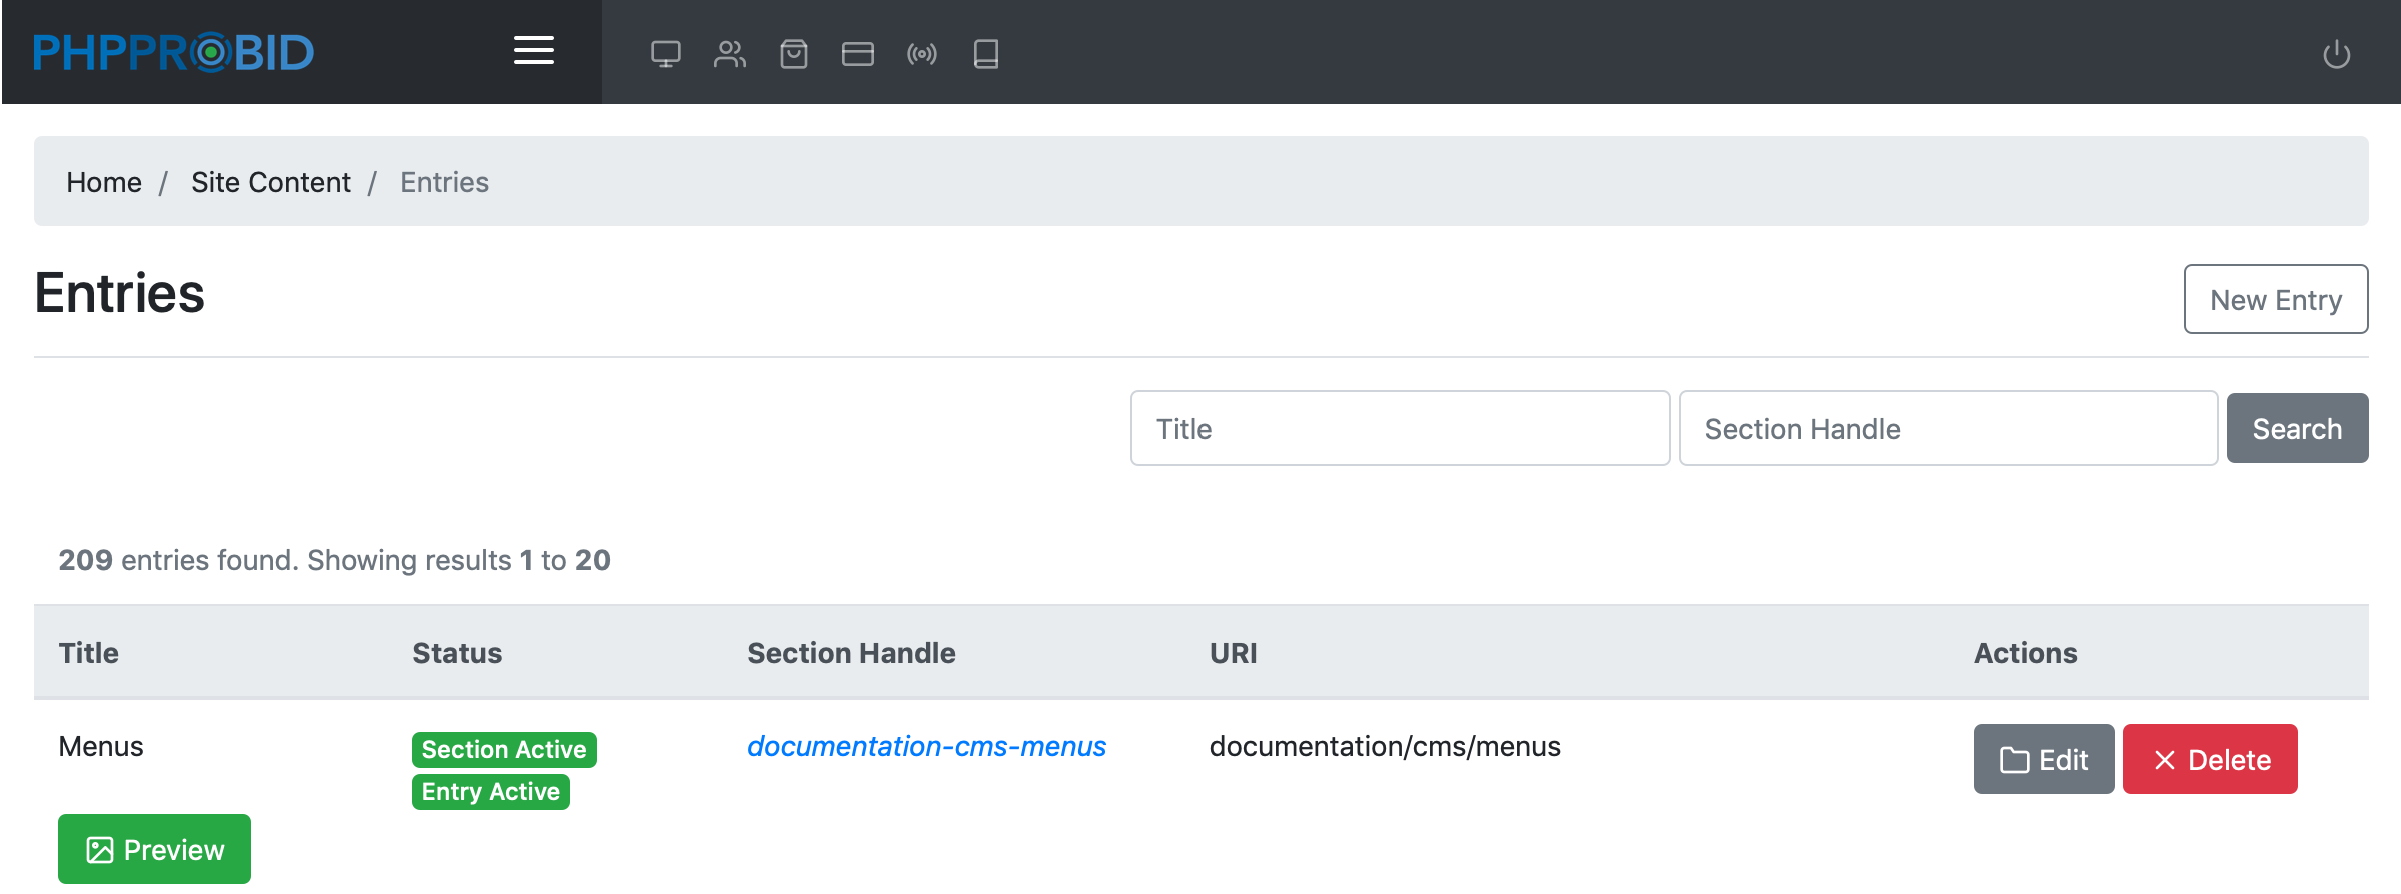Viewport: 2401px width, 894px height.
Task: Select the credit card icon
Action: 857,54
